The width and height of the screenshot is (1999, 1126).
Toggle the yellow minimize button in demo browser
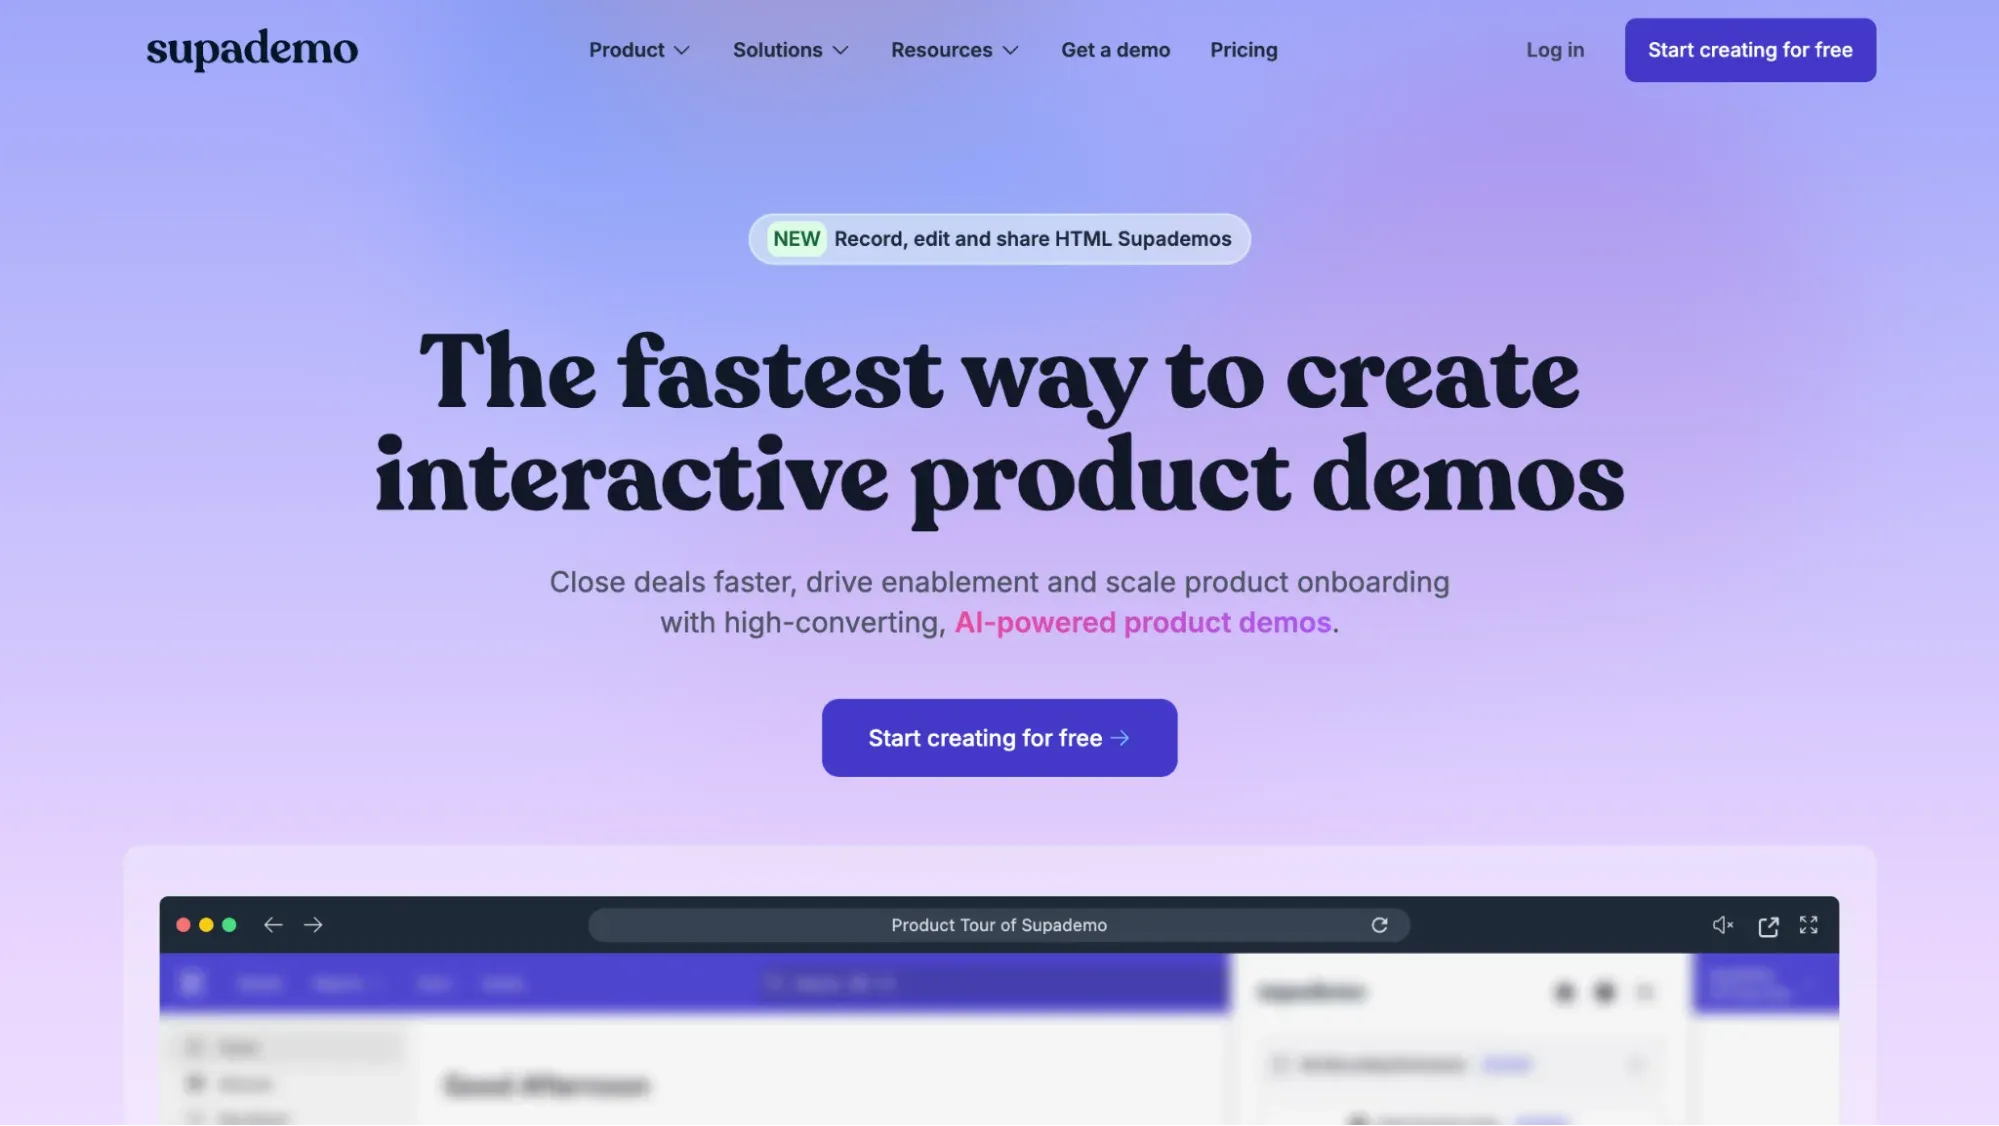[206, 924]
